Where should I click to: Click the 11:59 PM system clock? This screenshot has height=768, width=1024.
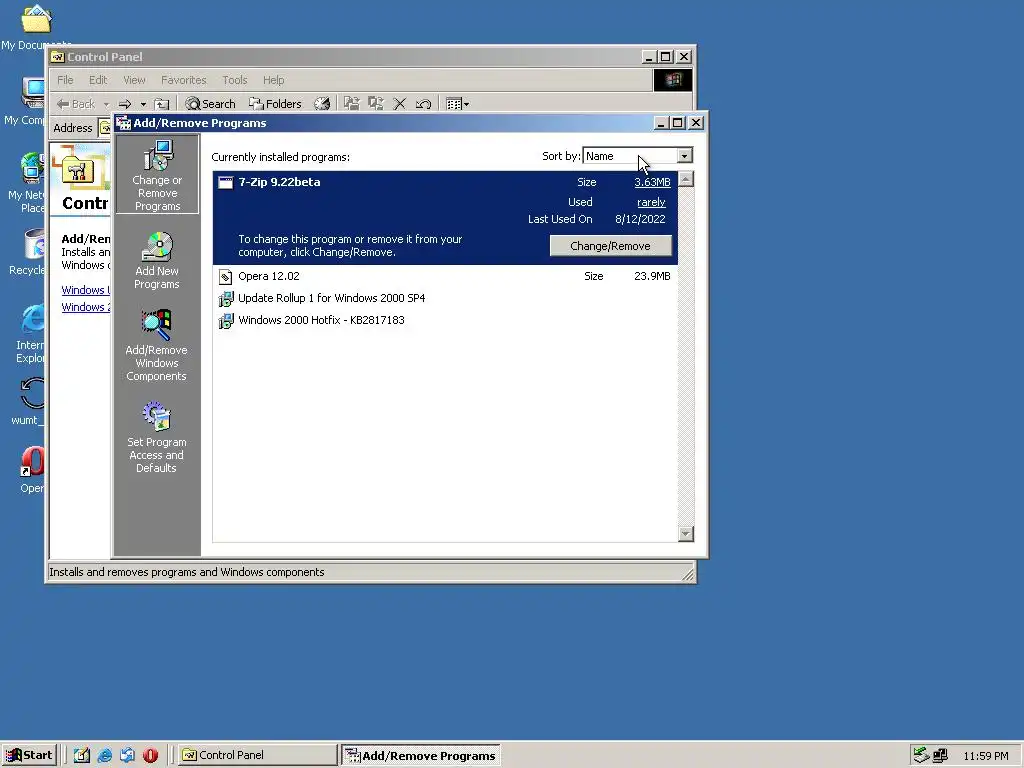[x=986, y=756]
